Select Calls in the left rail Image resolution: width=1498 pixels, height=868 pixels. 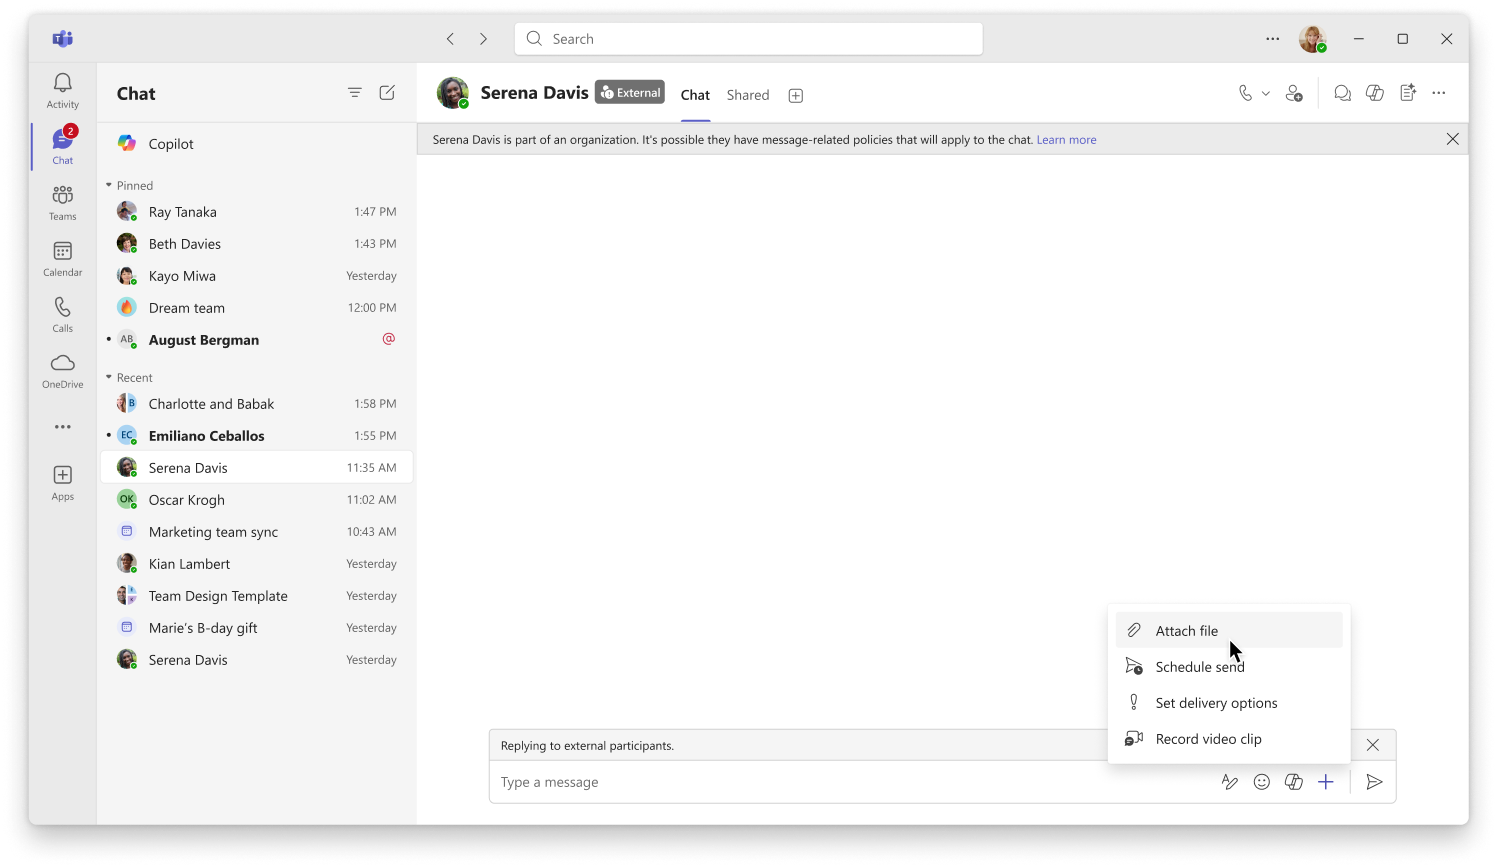62,313
